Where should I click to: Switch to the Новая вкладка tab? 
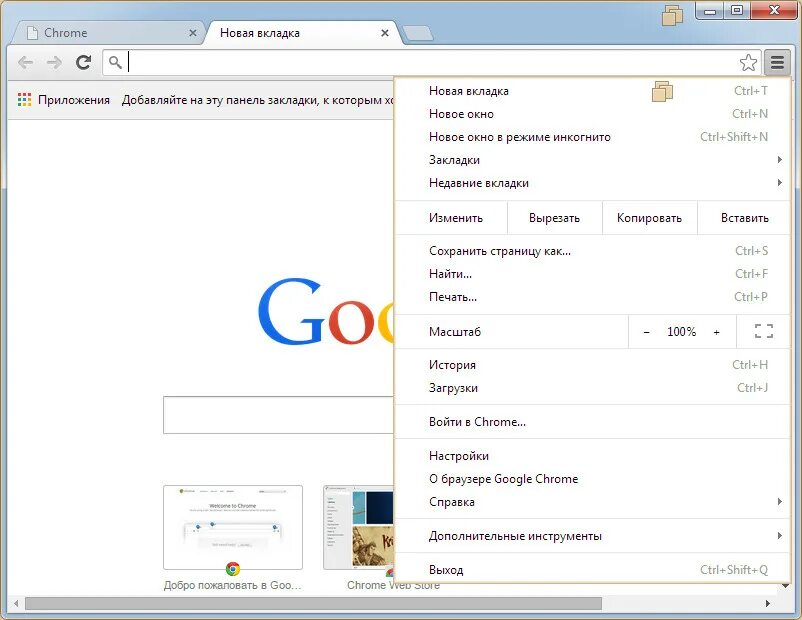302,33
